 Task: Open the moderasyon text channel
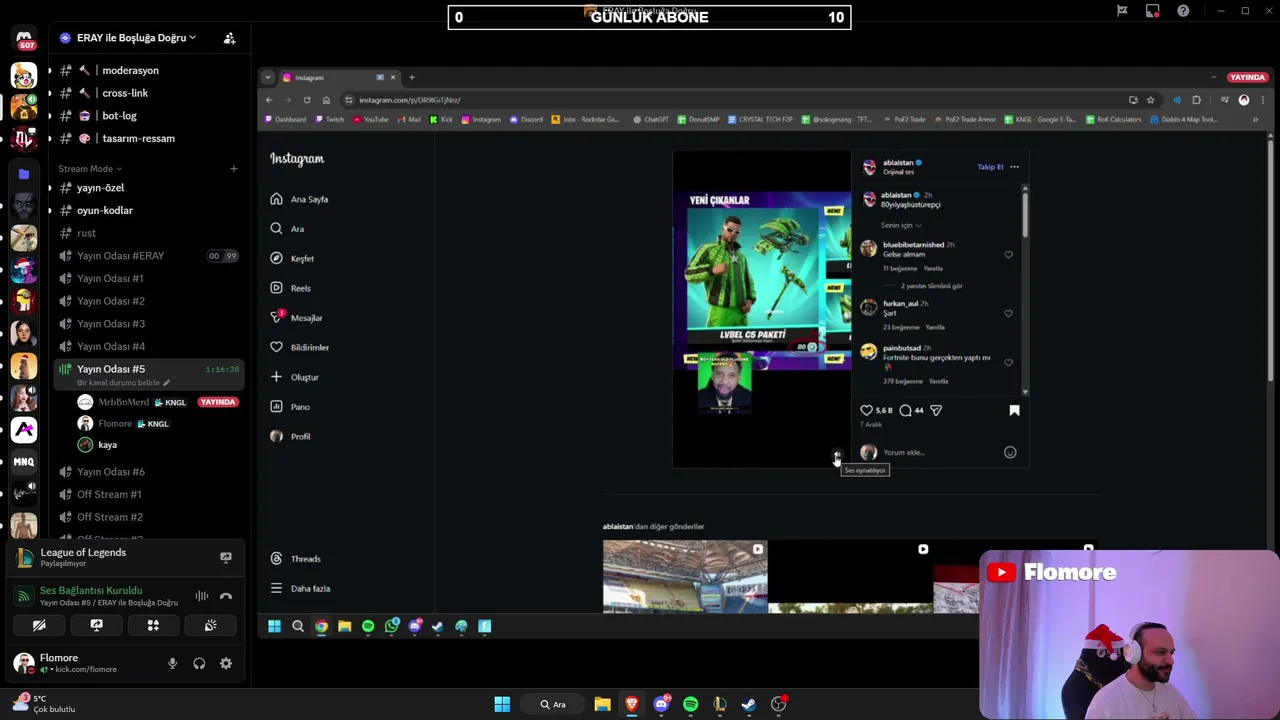click(x=130, y=71)
